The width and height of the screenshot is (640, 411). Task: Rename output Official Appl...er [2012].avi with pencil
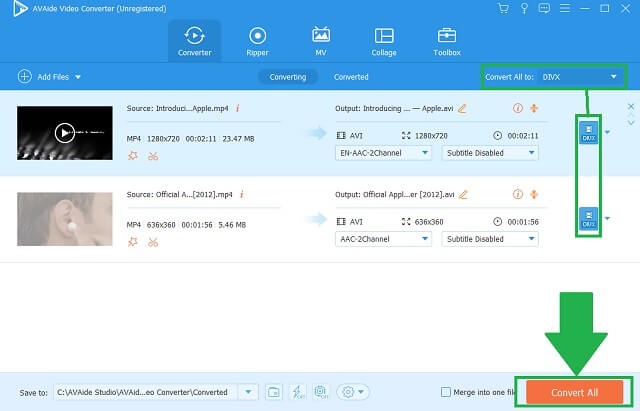click(463, 195)
